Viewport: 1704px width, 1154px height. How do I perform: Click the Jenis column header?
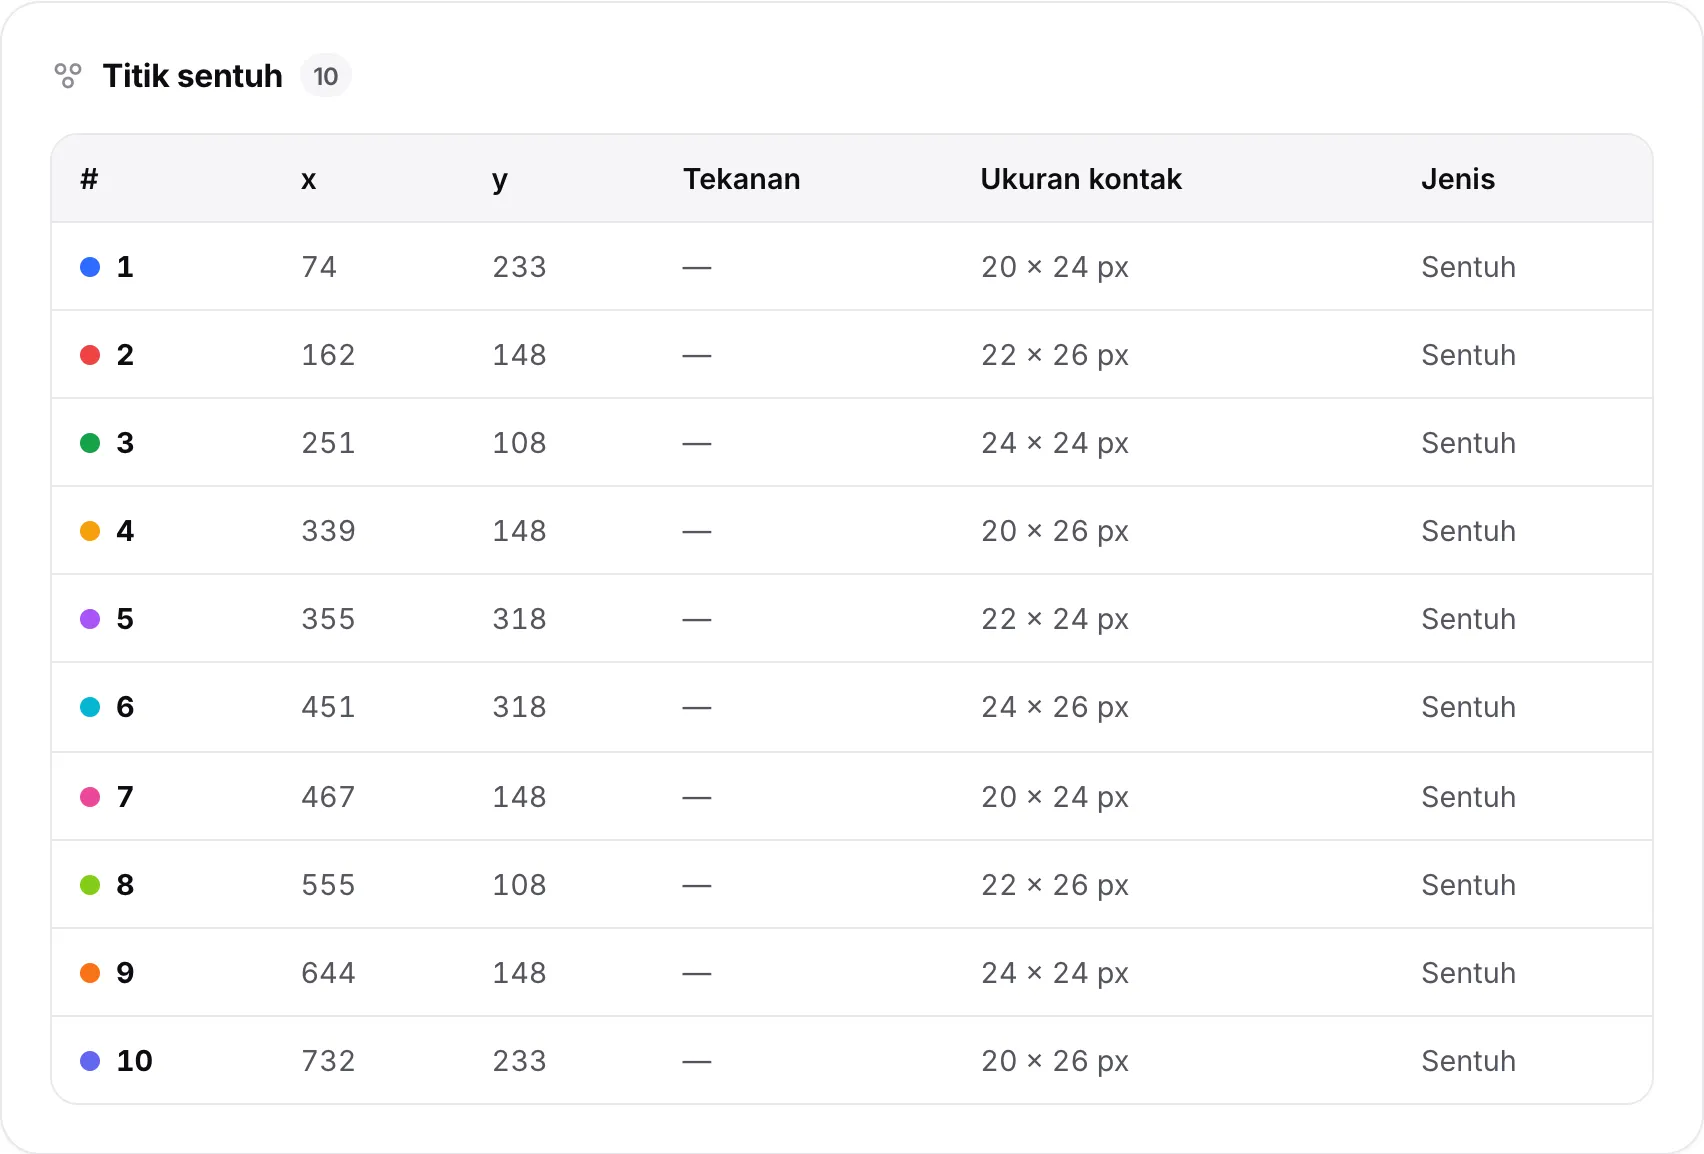(1458, 179)
